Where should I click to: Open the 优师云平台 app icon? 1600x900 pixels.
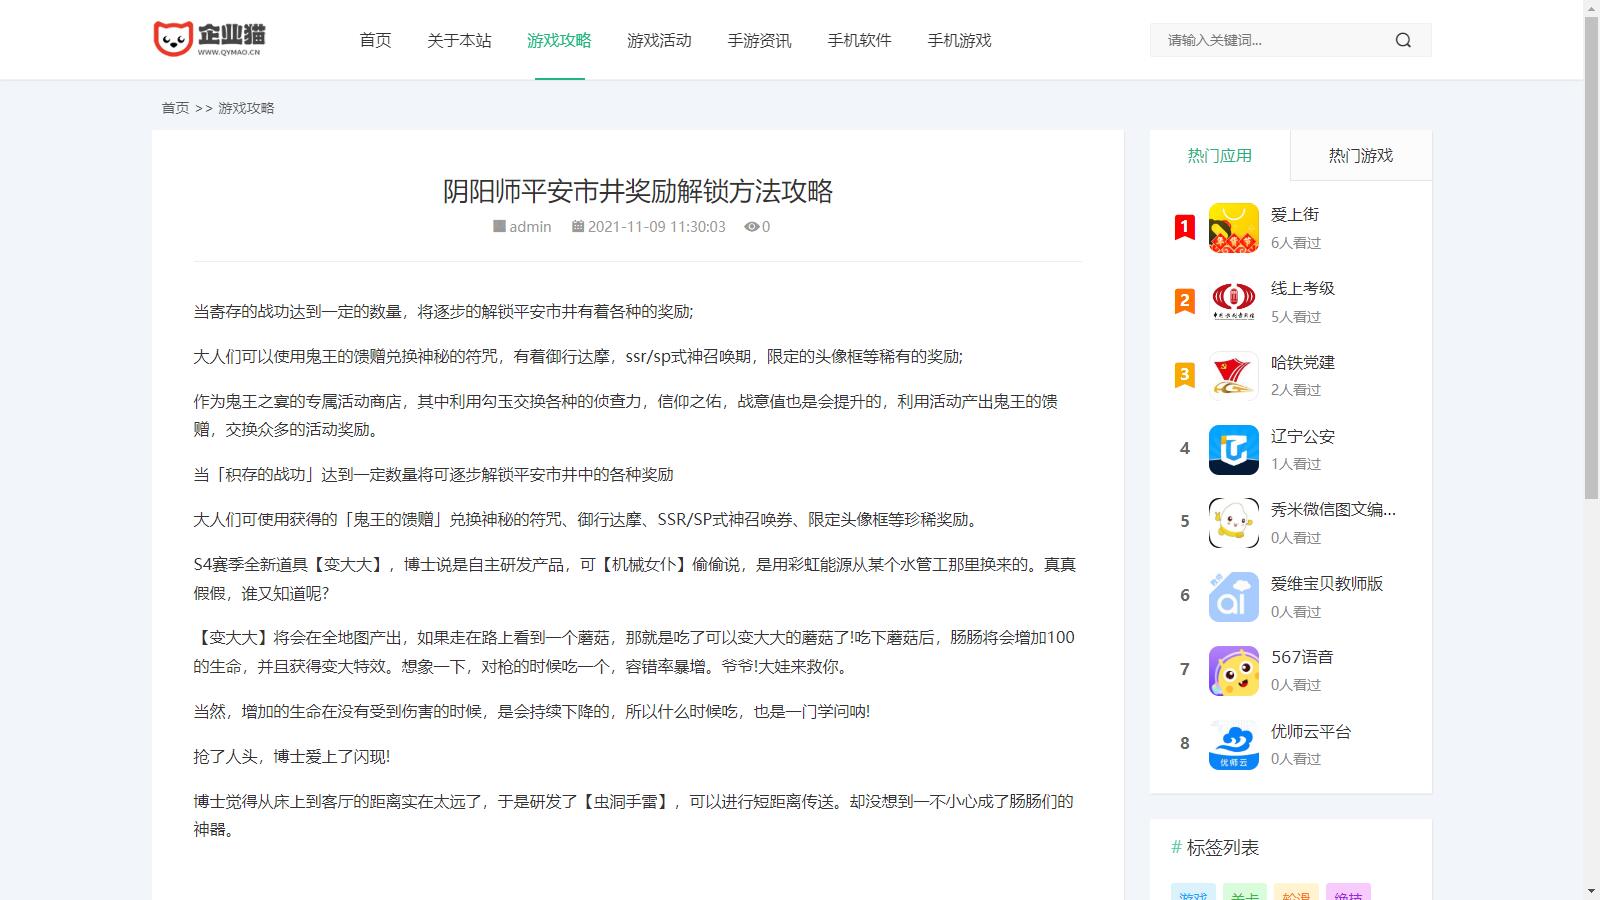[1233, 745]
